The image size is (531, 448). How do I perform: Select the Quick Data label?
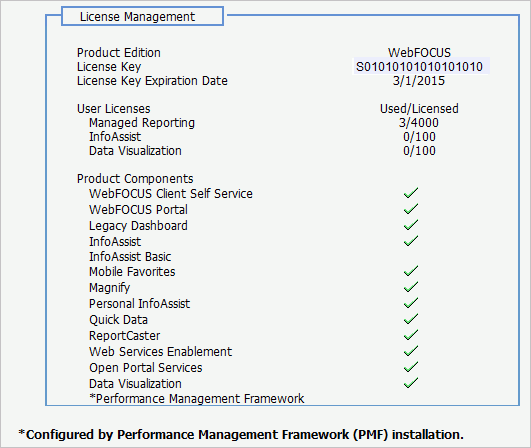click(118, 320)
